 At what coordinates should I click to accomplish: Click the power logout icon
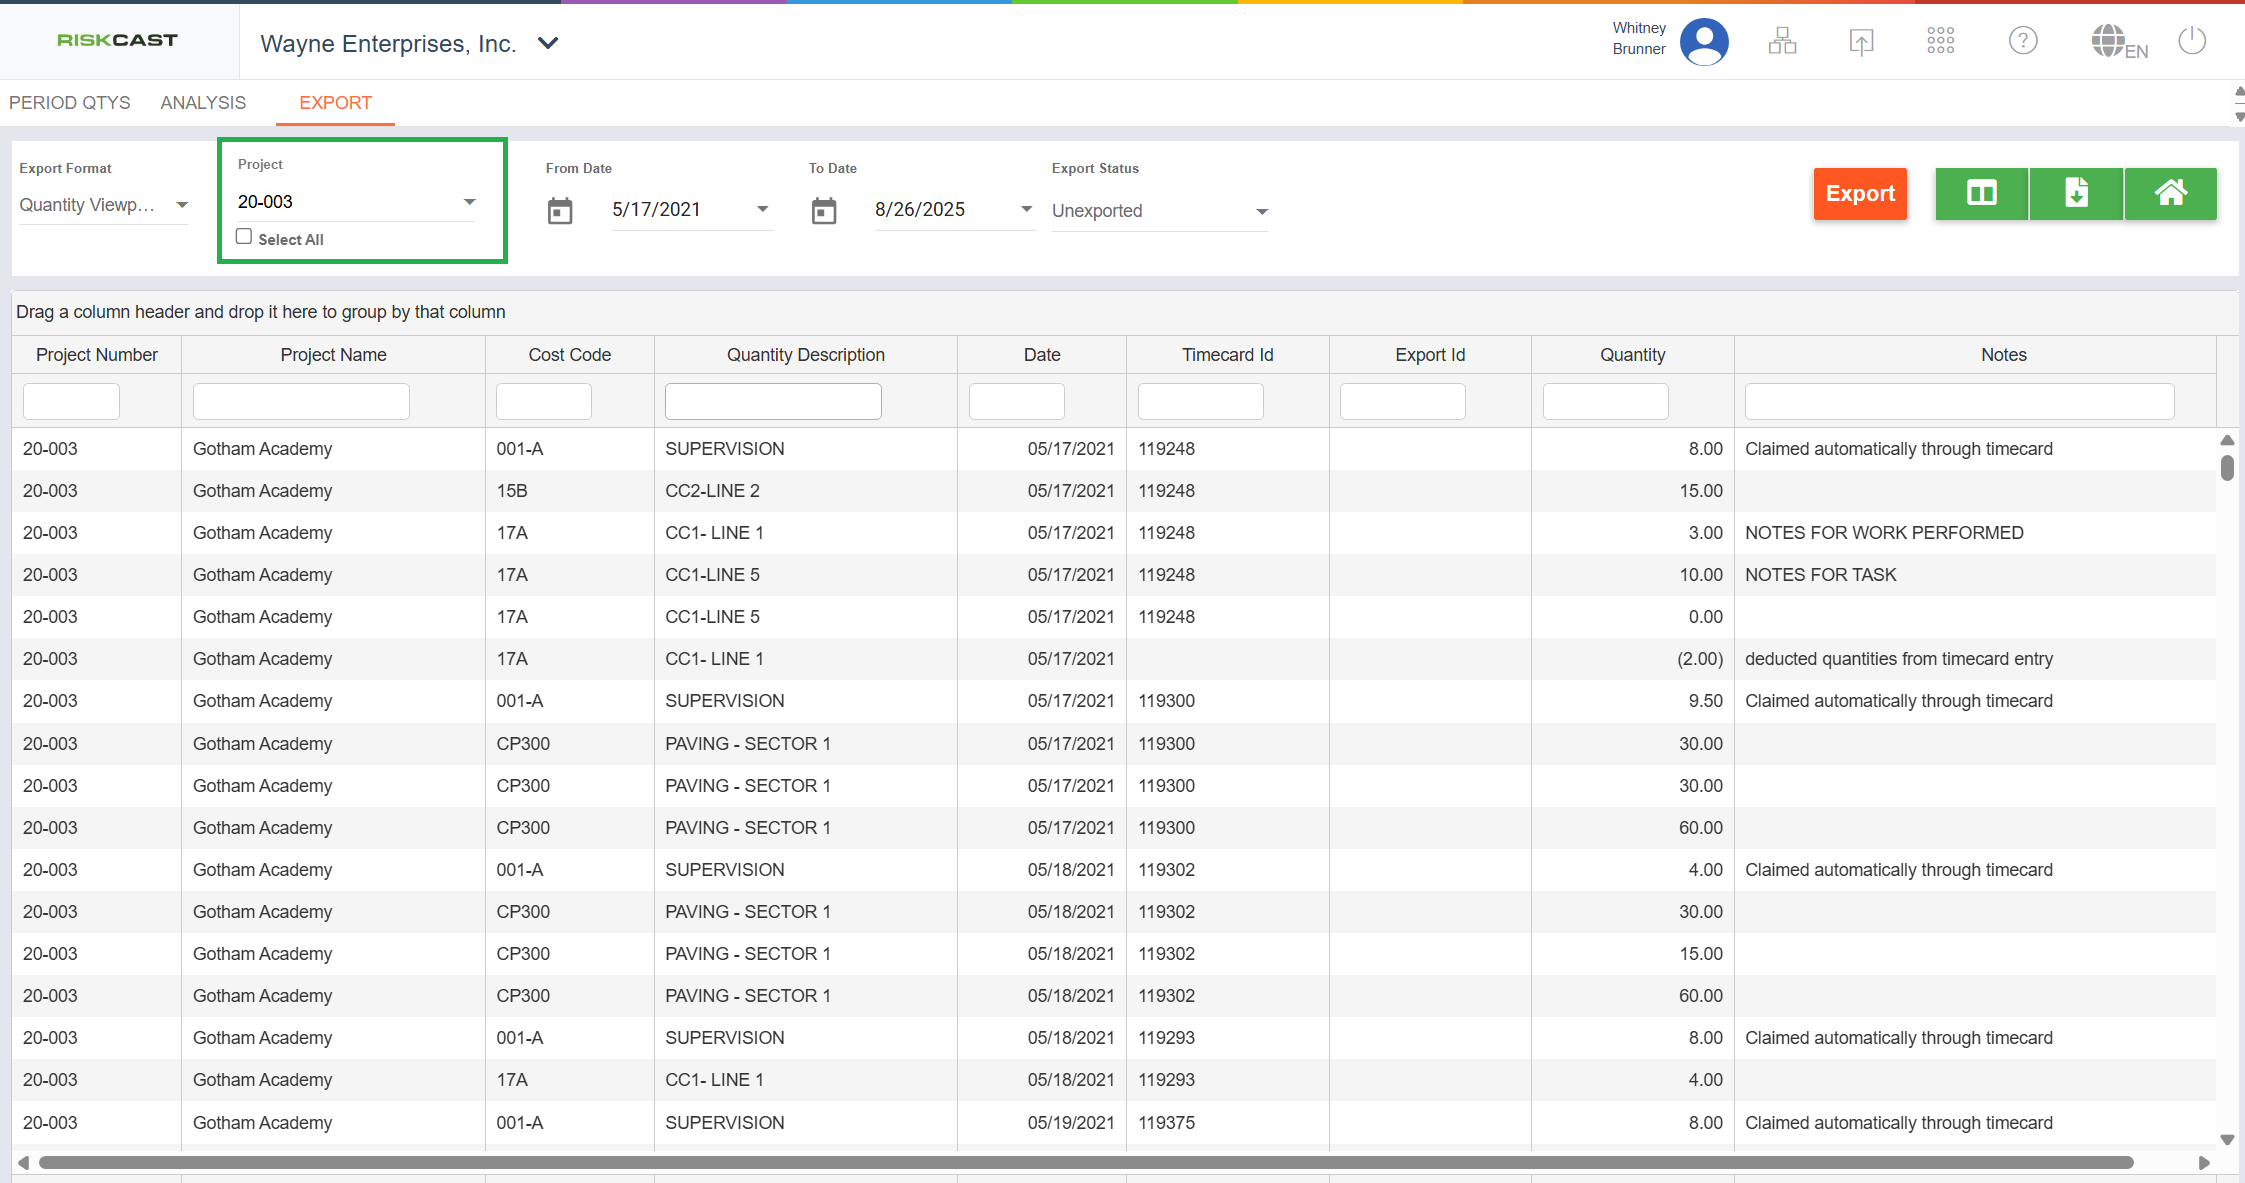click(2192, 41)
